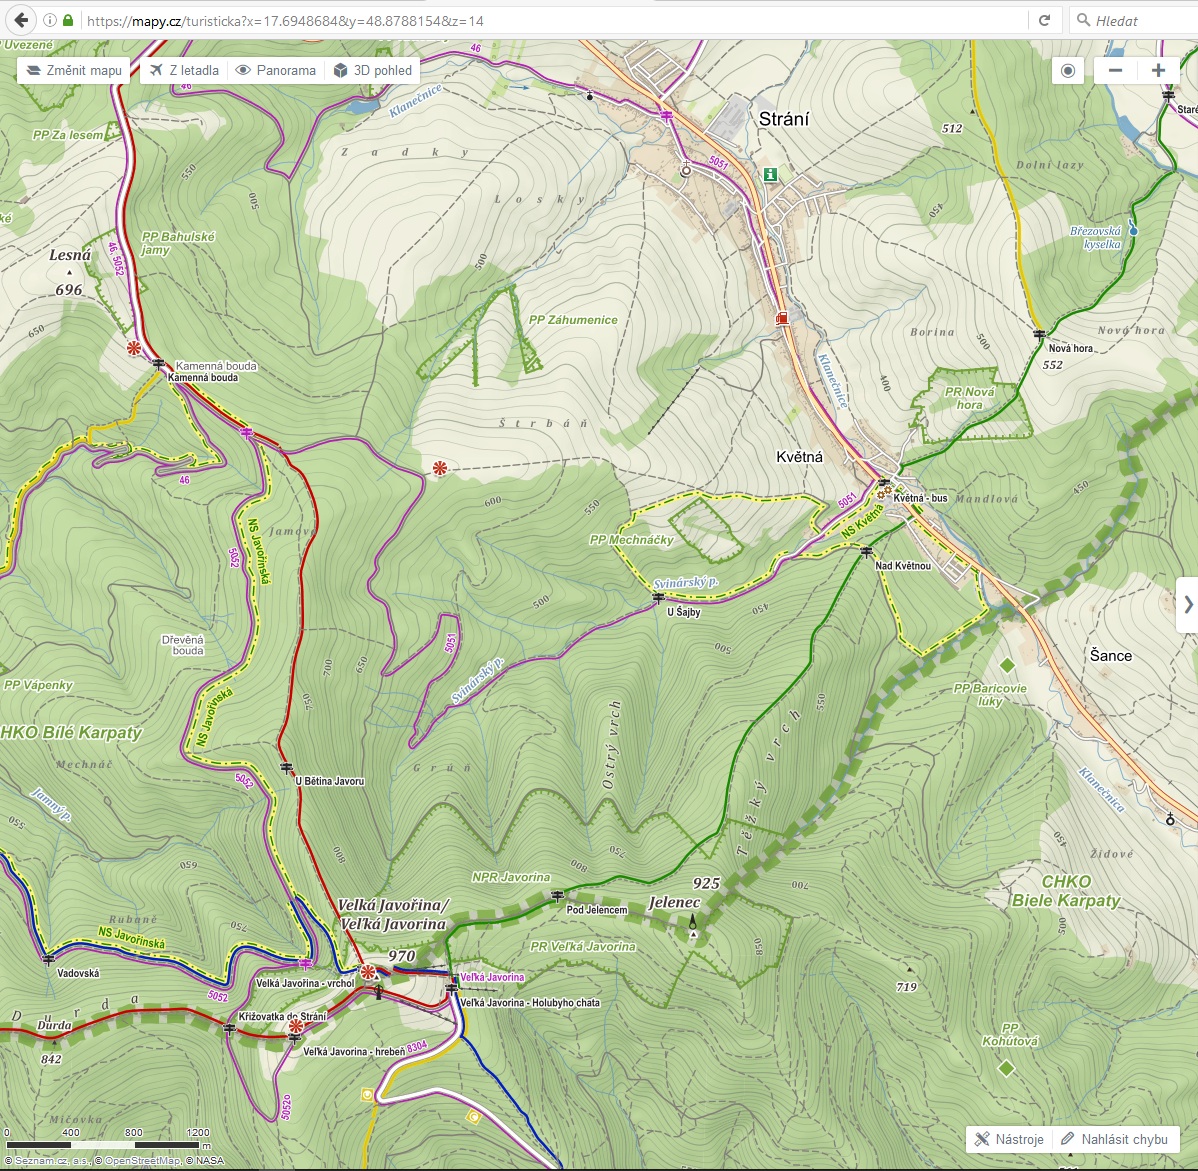Click the site info icon in address bar
This screenshot has height=1171, width=1198.
pyautogui.click(x=50, y=20)
